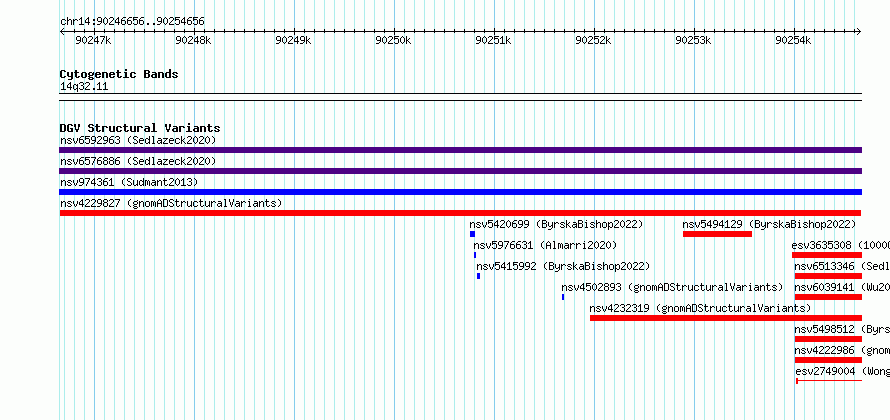Click the Cytogenetic Bands track title
Viewport: 890px width, 420px height.
click(119, 74)
